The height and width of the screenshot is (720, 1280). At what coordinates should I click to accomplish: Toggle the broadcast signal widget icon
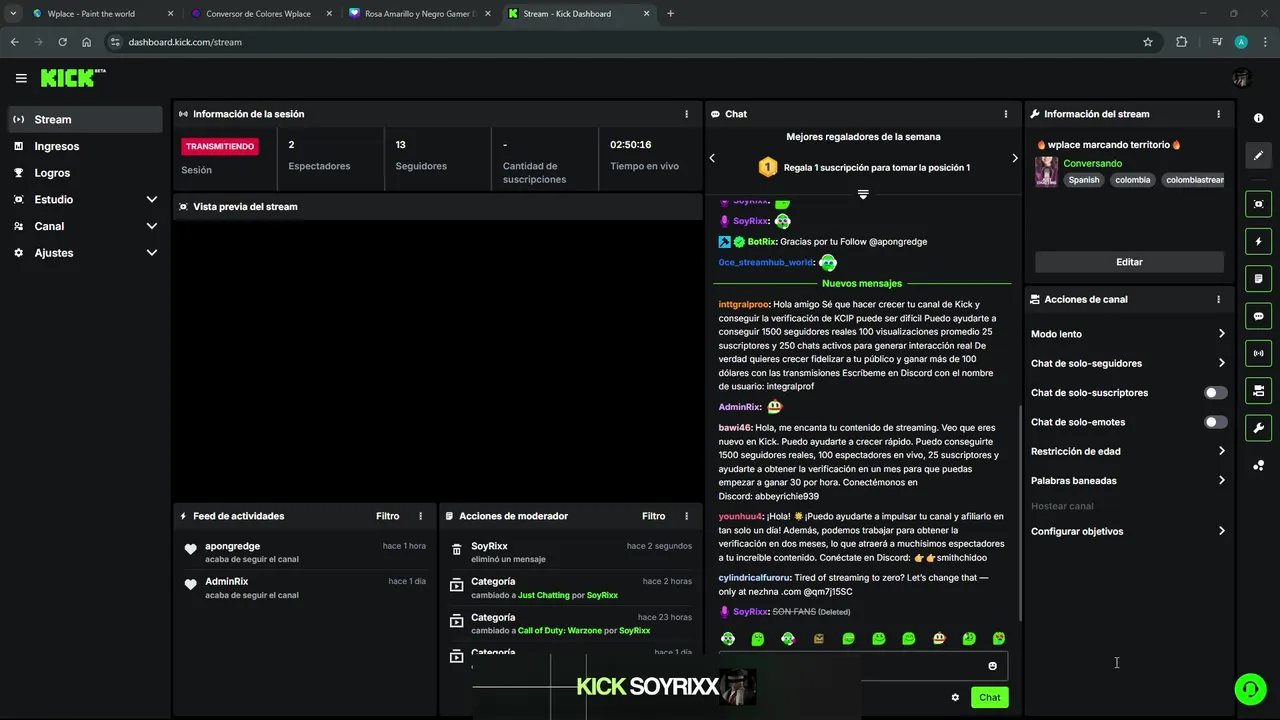pos(1258,353)
